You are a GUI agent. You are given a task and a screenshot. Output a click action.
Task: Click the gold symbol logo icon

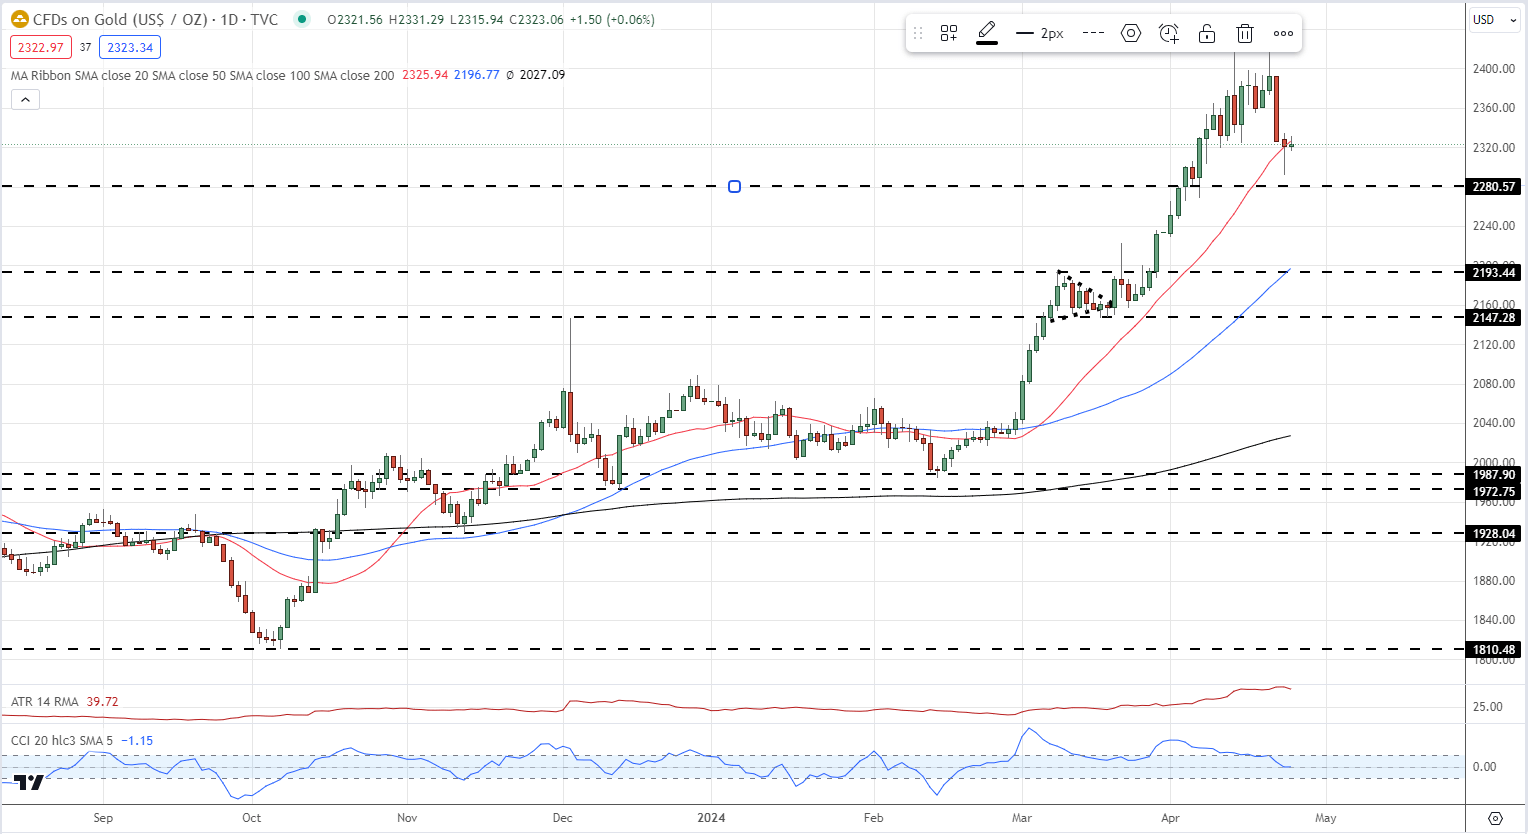[x=19, y=19]
